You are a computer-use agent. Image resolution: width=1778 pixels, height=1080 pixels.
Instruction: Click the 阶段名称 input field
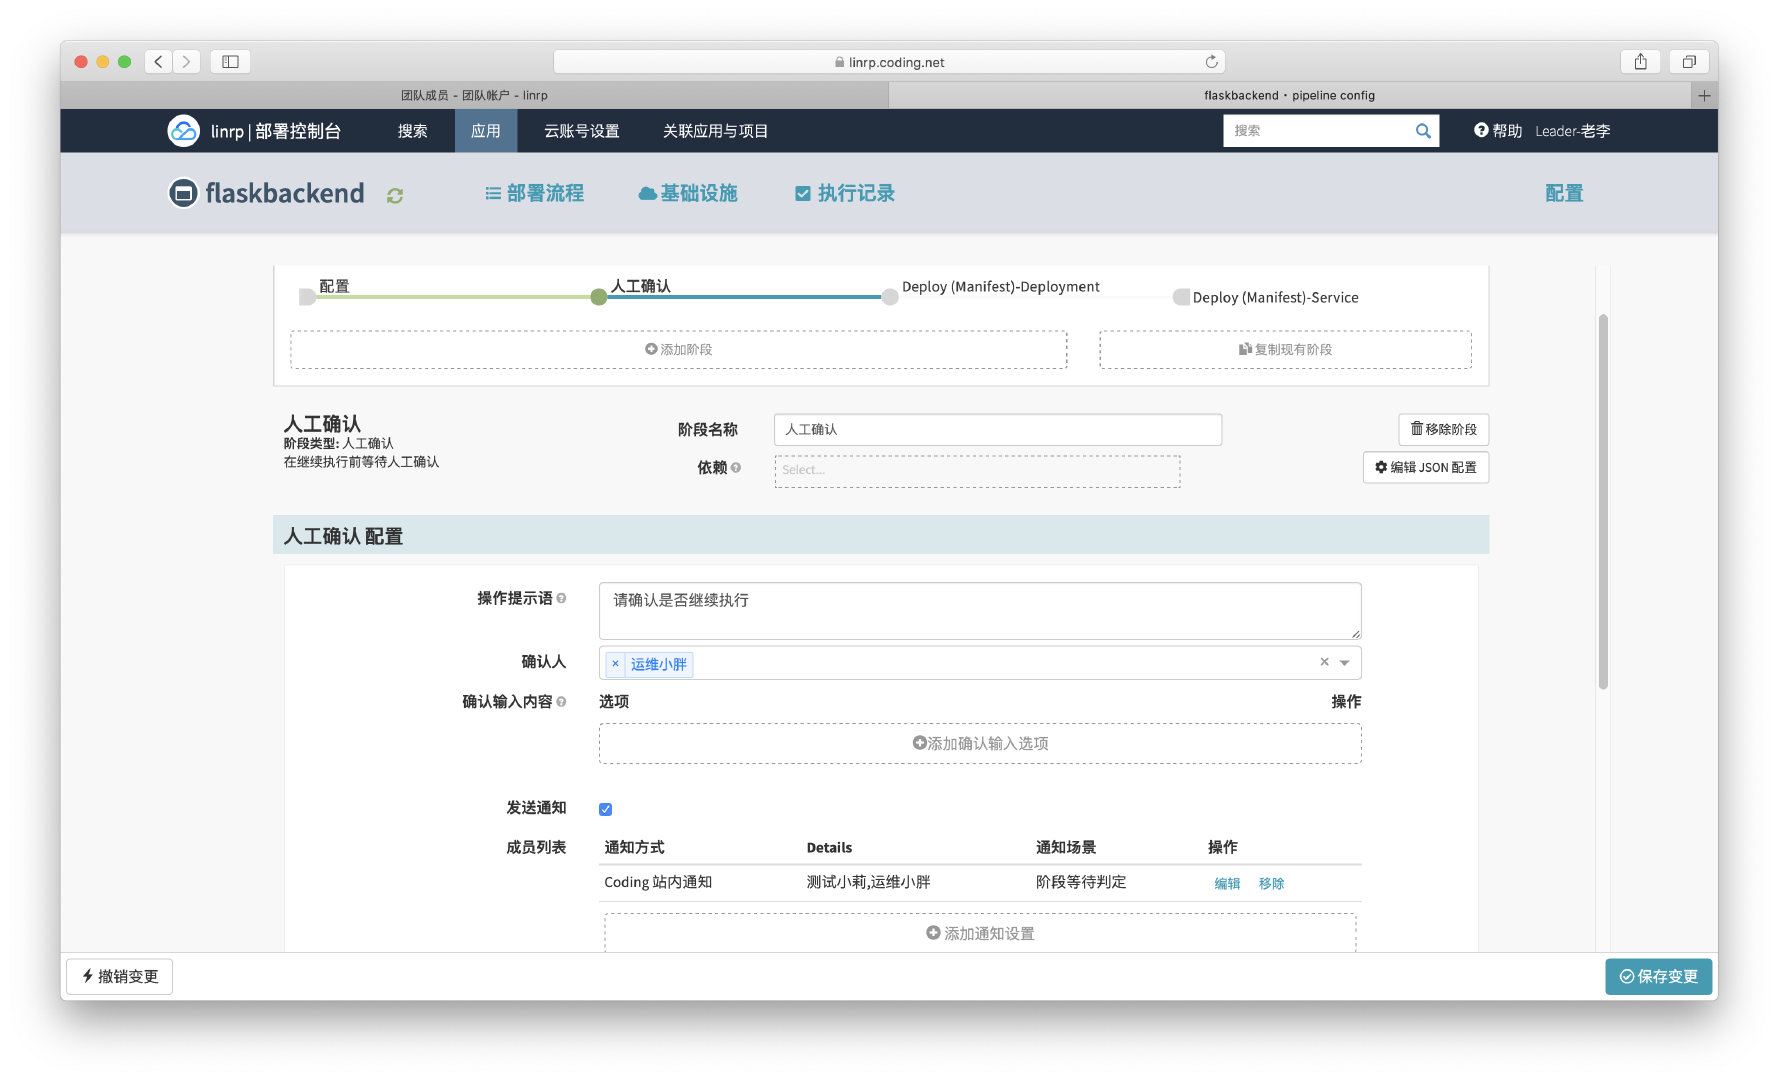997,430
